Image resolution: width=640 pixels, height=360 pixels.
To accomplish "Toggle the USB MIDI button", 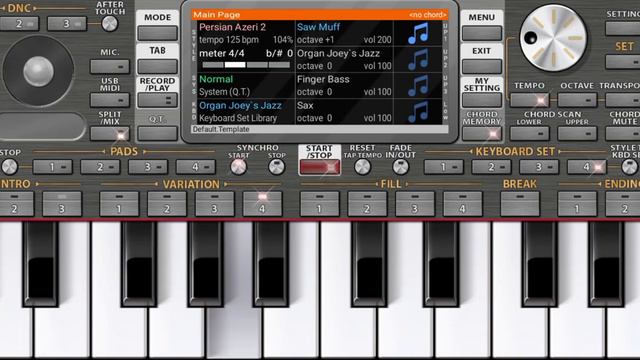I will point(110,100).
